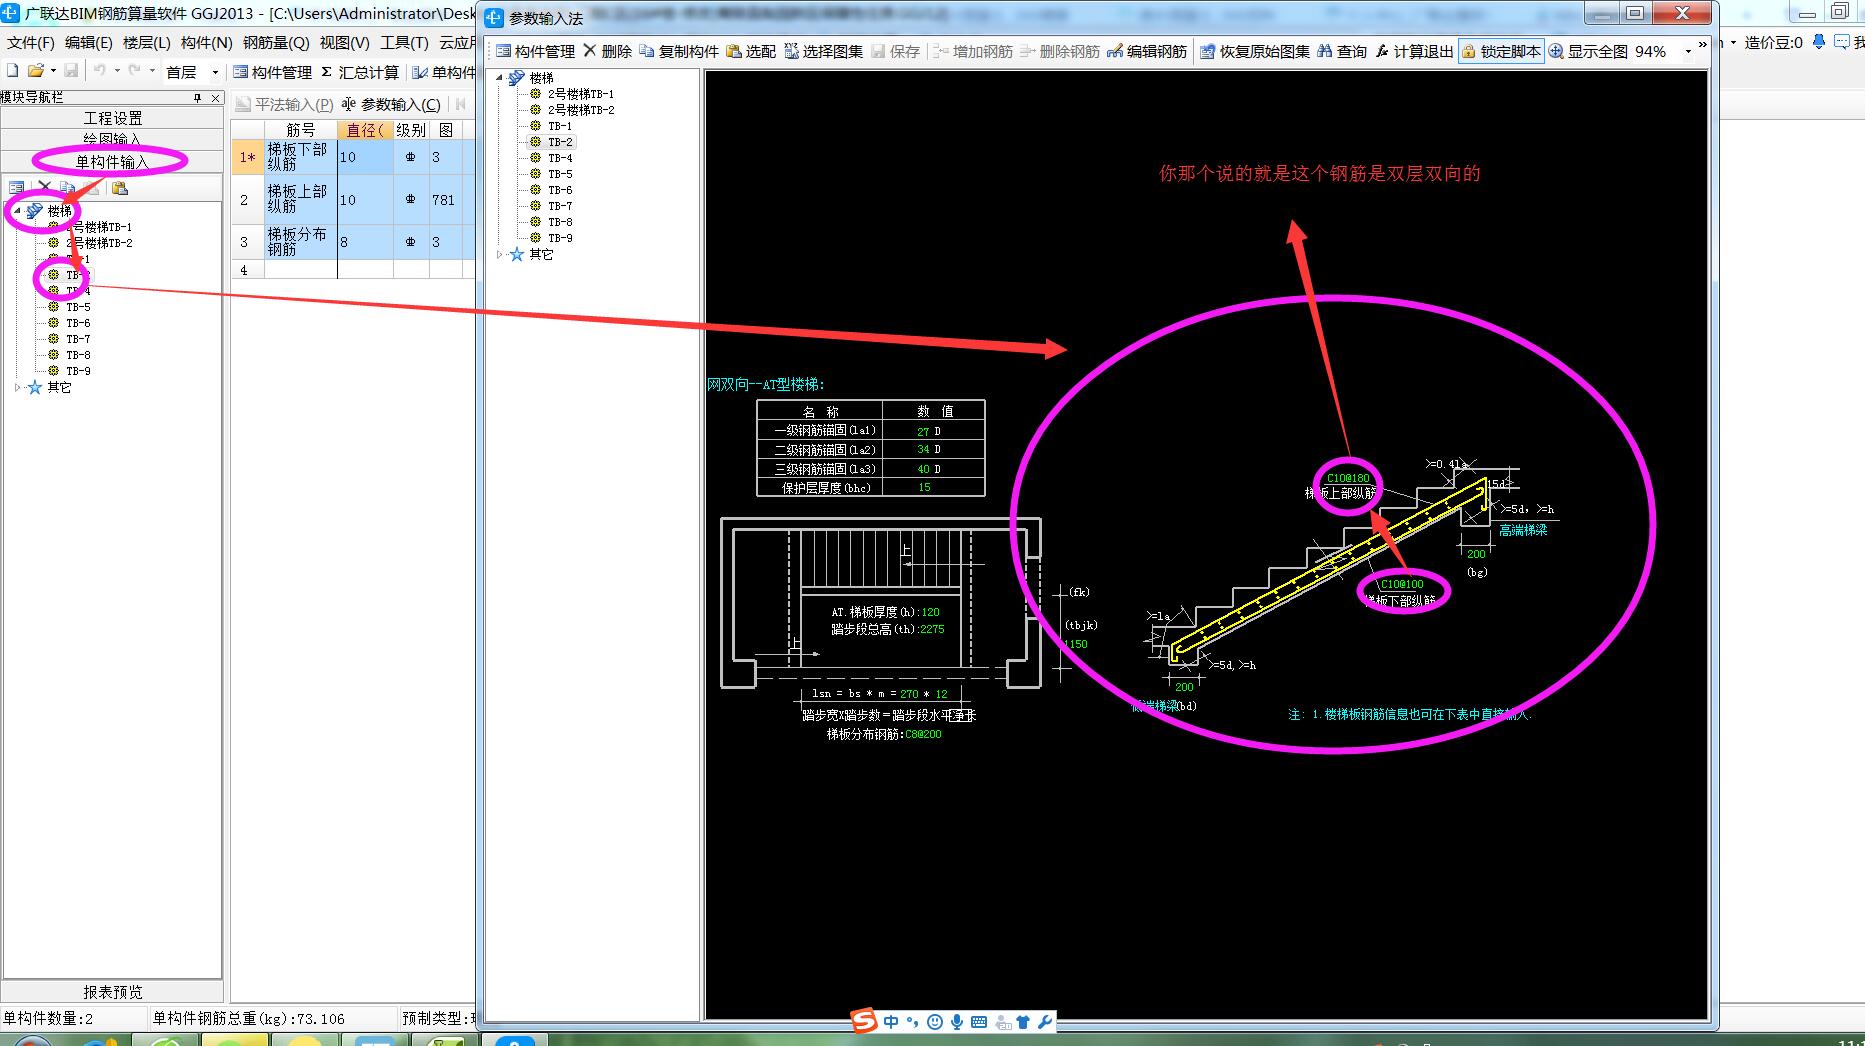Click the delete X icon above the left tree
1865x1046 pixels.
coord(44,188)
